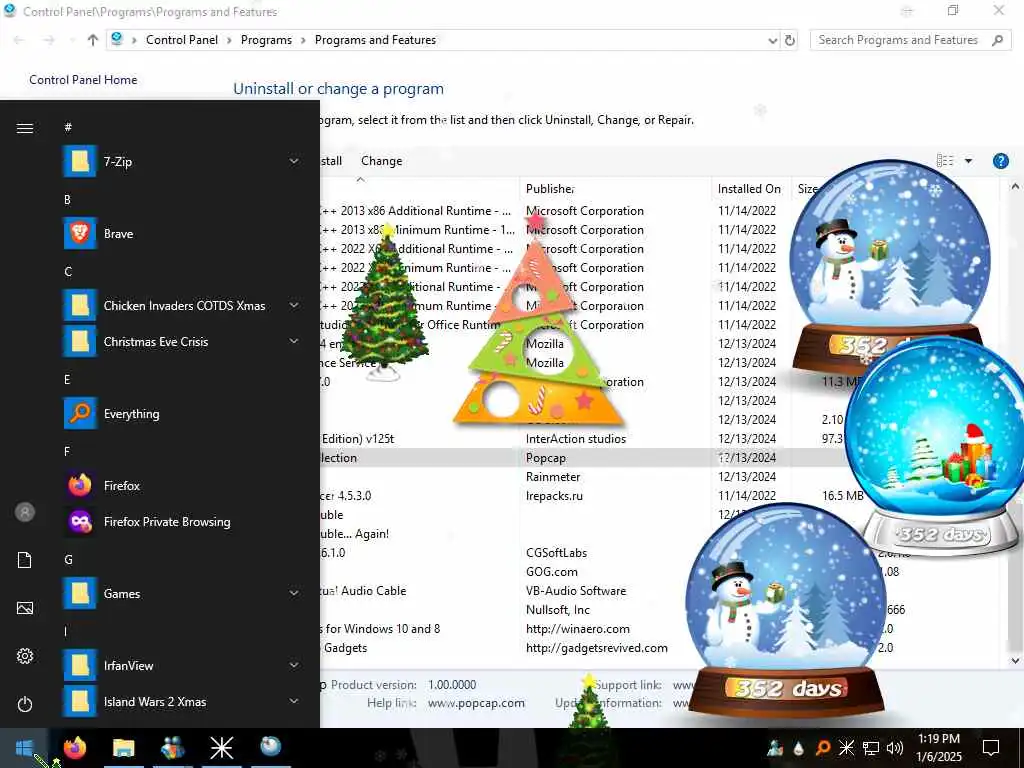Click the Everything tray icon

pos(823,748)
